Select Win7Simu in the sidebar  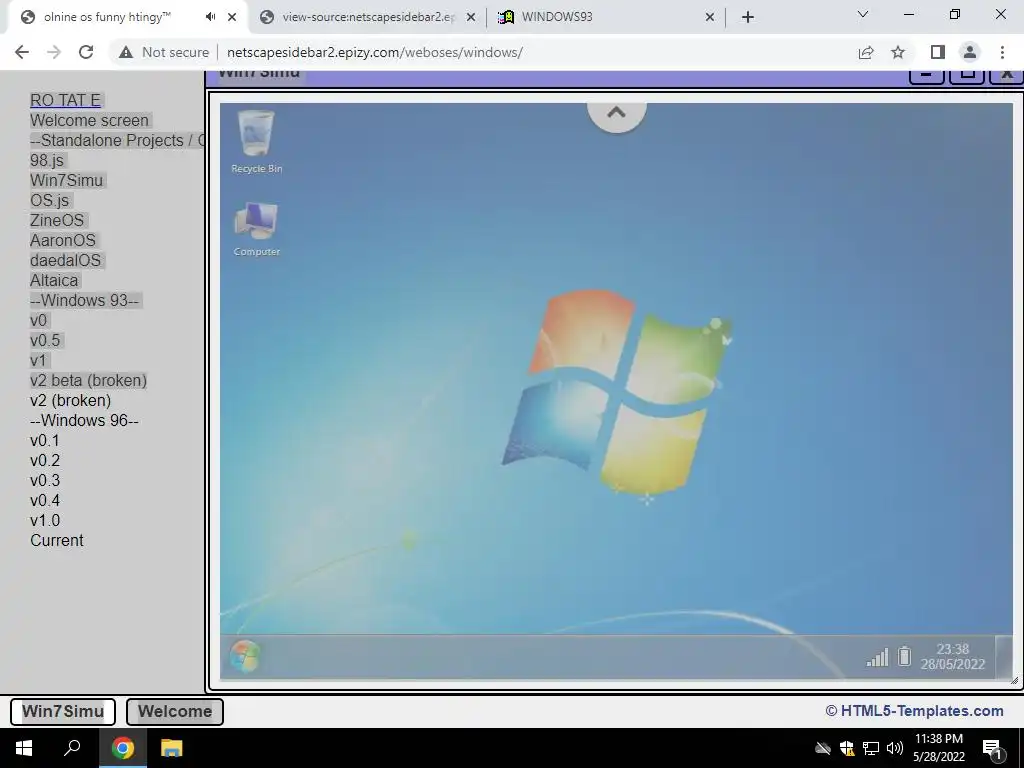pos(67,180)
